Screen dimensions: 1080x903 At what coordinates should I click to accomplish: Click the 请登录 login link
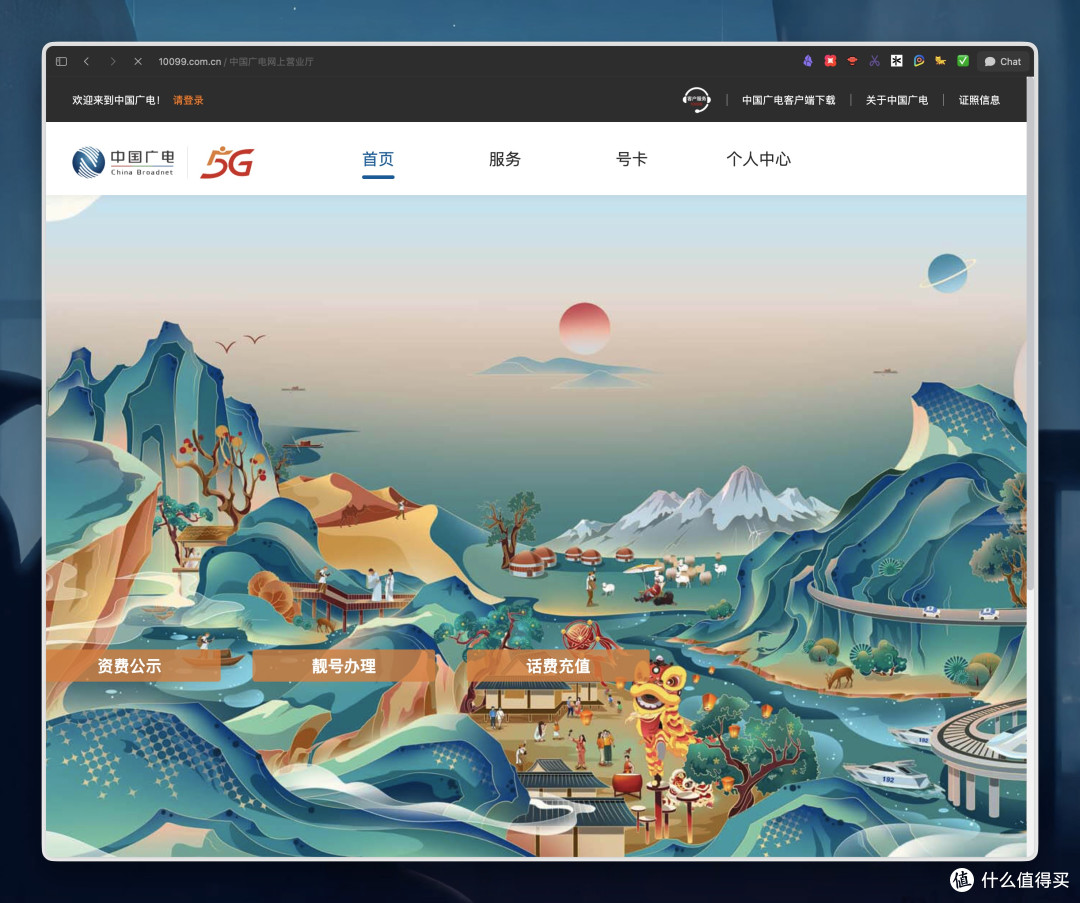tap(188, 100)
